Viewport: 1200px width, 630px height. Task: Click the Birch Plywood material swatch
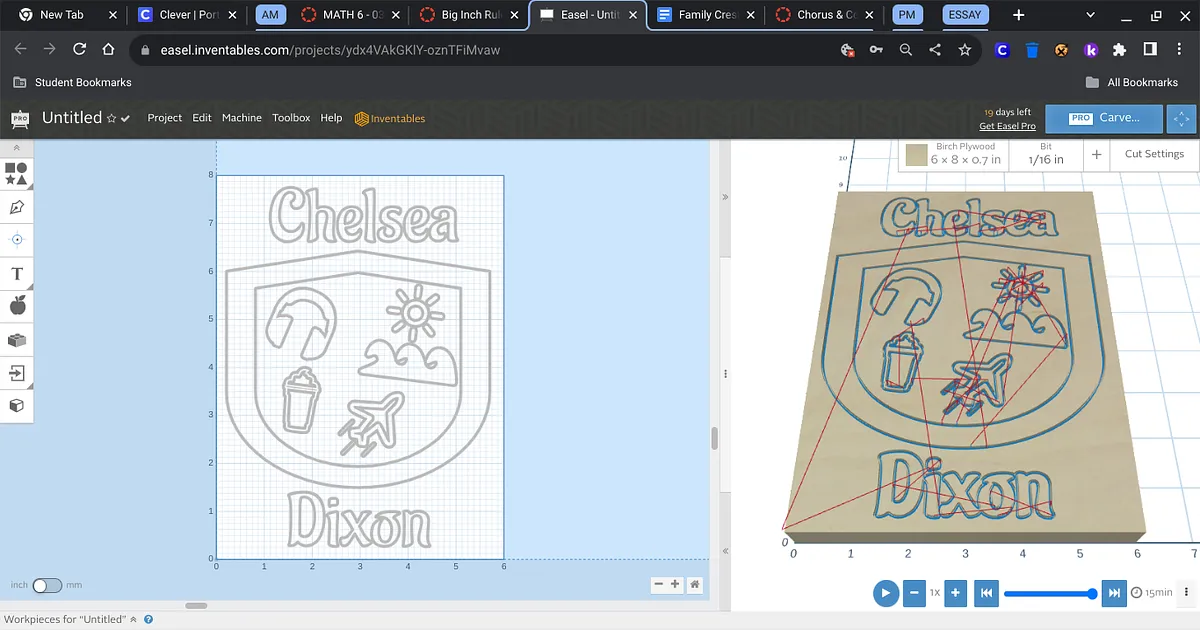click(915, 155)
